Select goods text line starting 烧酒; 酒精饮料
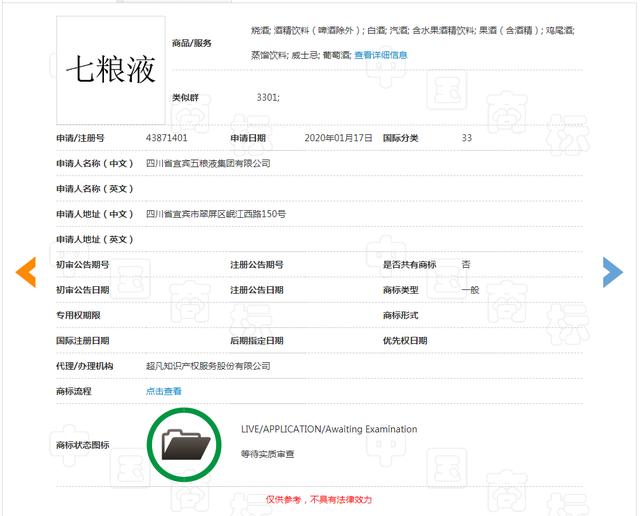 413,30
